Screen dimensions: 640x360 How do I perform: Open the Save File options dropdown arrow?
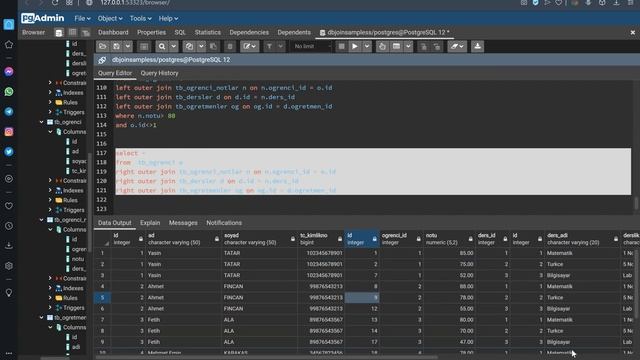(x=127, y=47)
